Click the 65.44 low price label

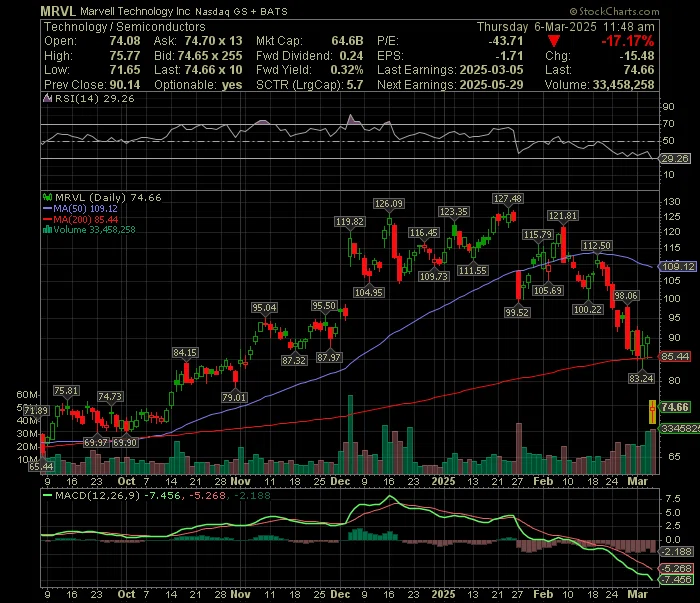[41, 466]
